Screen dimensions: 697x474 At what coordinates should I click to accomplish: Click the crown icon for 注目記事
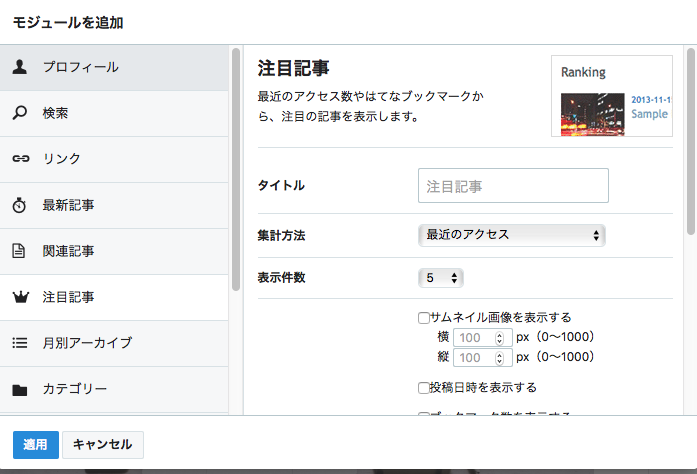pyautogui.click(x=20, y=297)
